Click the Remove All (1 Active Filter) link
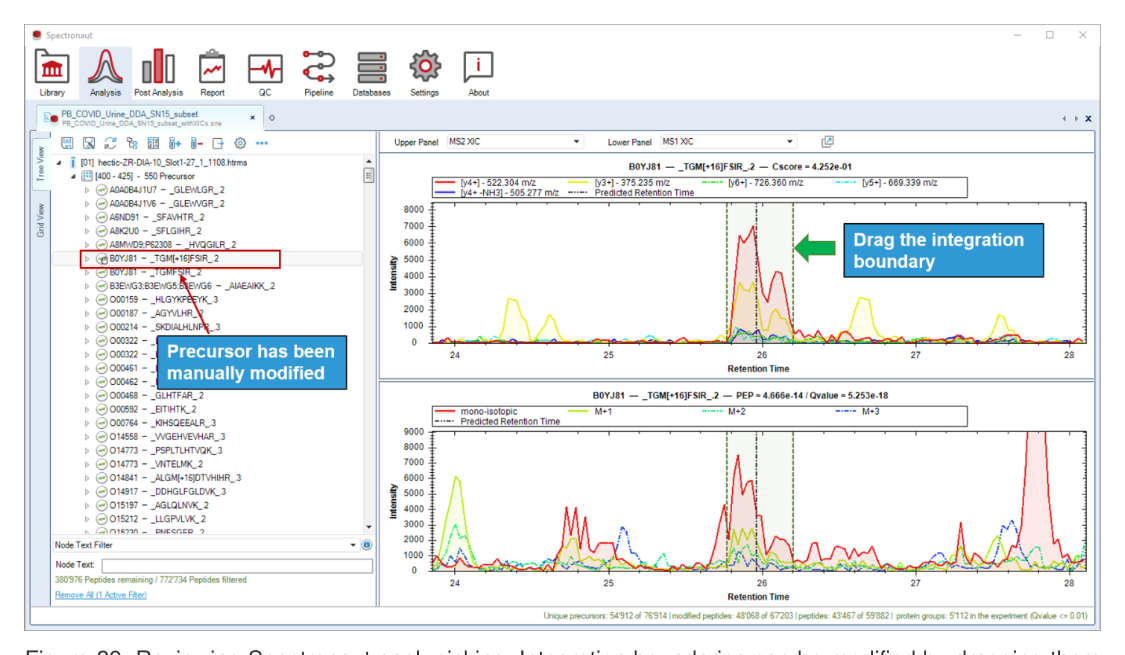 [100, 595]
